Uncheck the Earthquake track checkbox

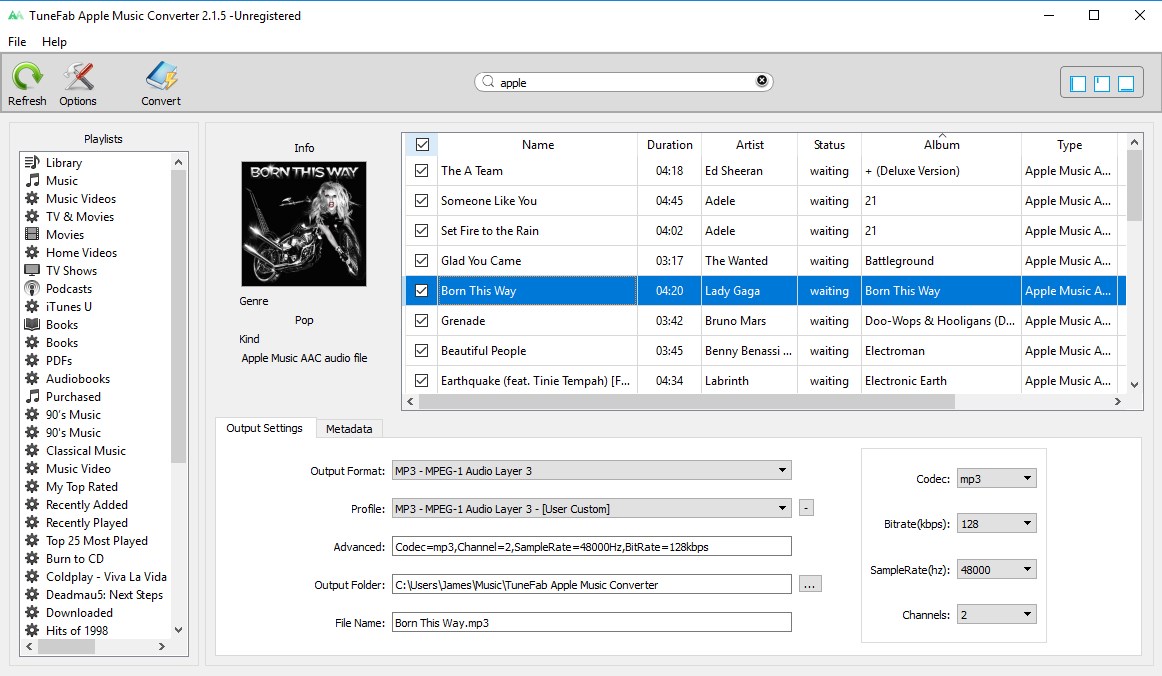(x=422, y=380)
